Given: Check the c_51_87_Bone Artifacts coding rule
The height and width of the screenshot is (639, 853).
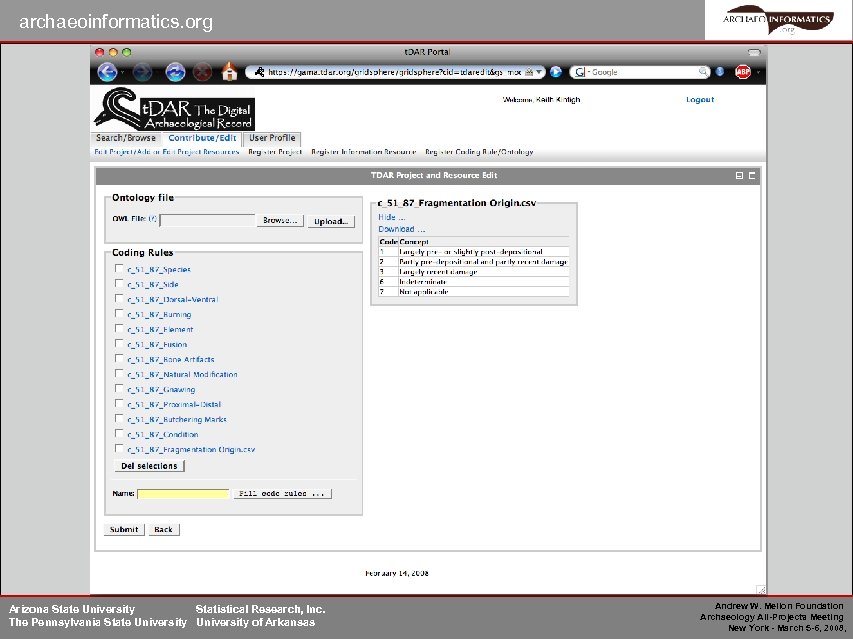Looking at the screenshot, I should point(119,358).
